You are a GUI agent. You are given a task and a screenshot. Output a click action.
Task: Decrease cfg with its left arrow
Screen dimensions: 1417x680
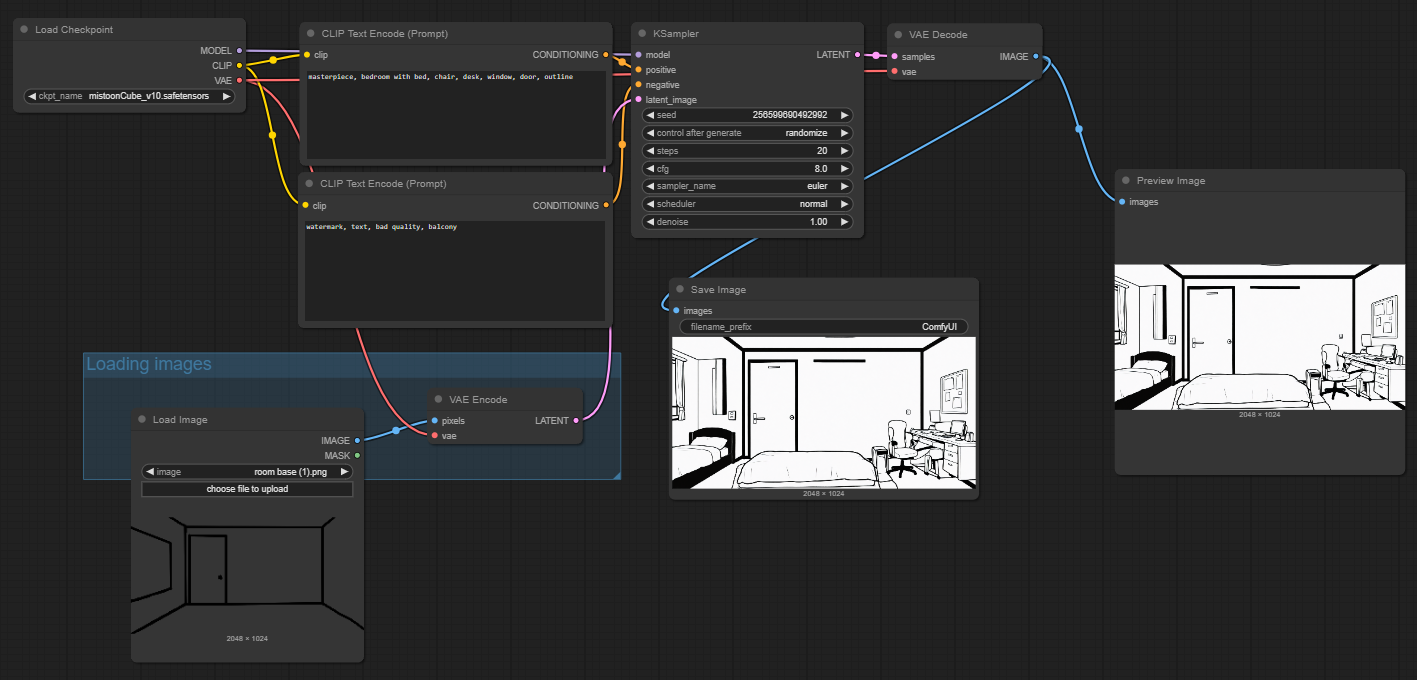pyautogui.click(x=650, y=169)
